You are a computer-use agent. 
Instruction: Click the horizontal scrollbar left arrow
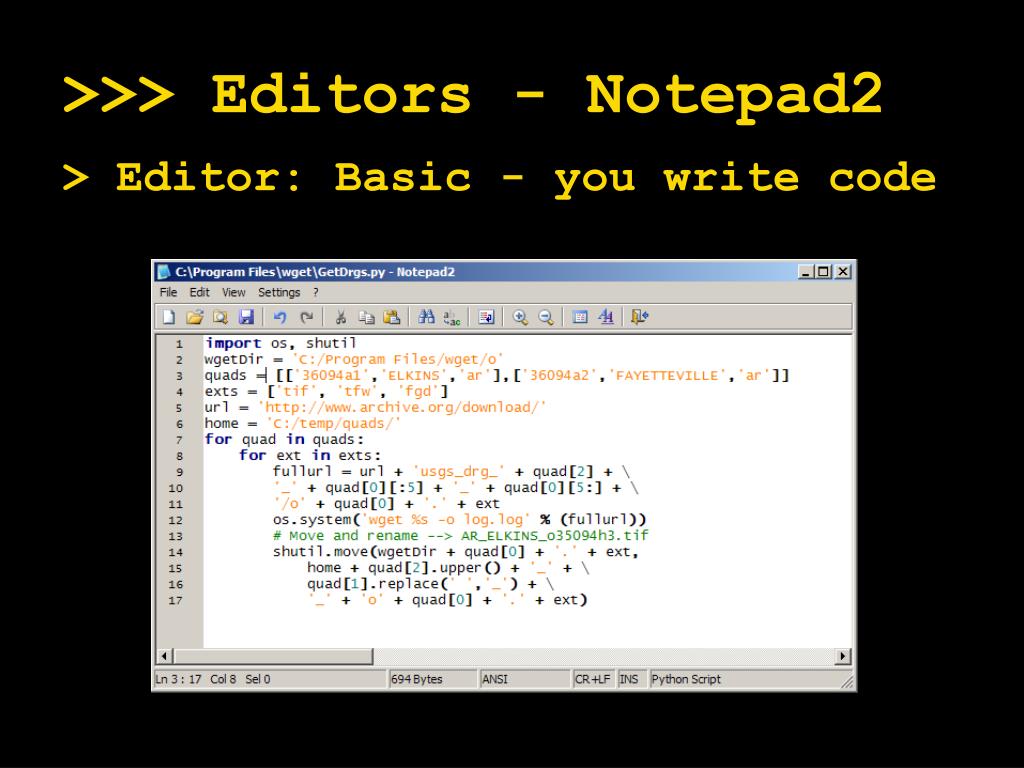[165, 656]
